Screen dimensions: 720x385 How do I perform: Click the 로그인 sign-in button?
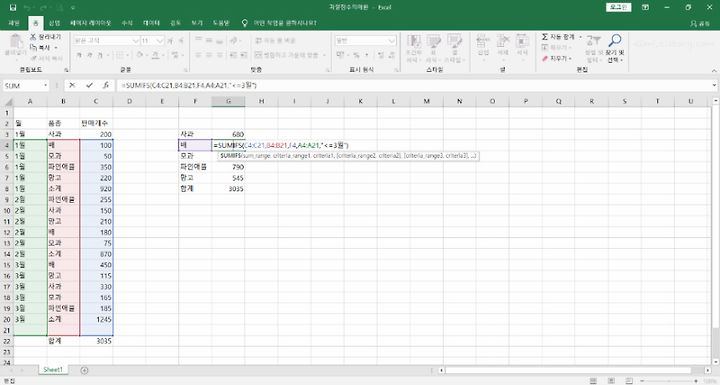pyautogui.click(x=619, y=7)
